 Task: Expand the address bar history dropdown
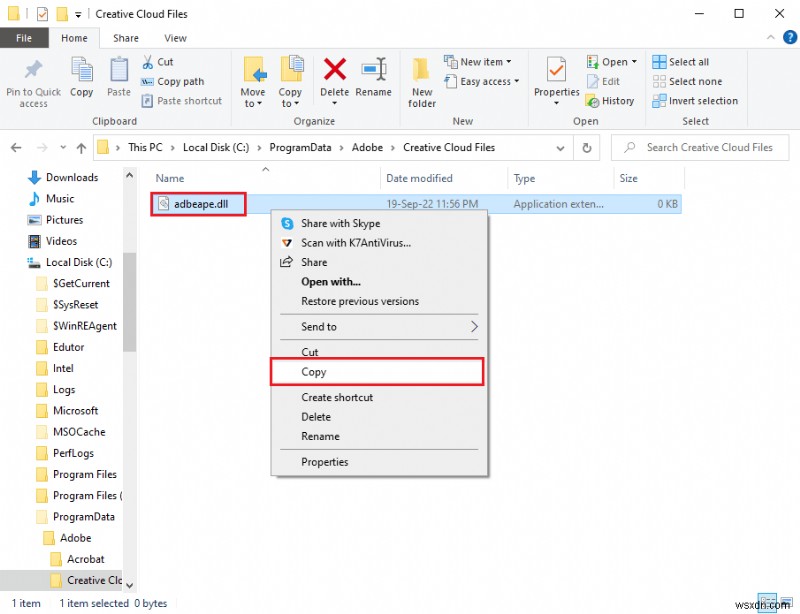click(560, 147)
